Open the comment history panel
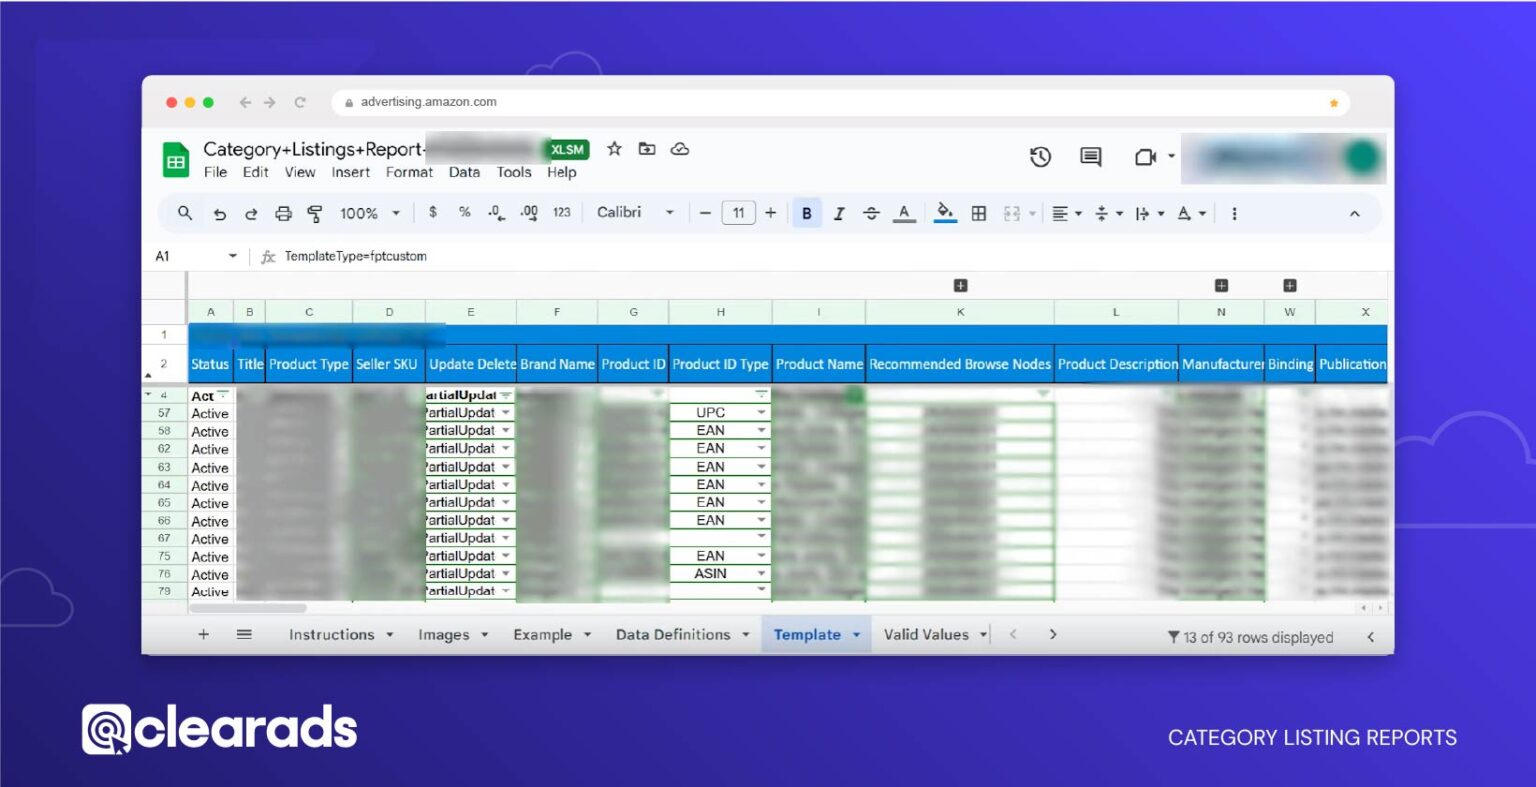The height and width of the screenshot is (787, 1536). 1089,157
